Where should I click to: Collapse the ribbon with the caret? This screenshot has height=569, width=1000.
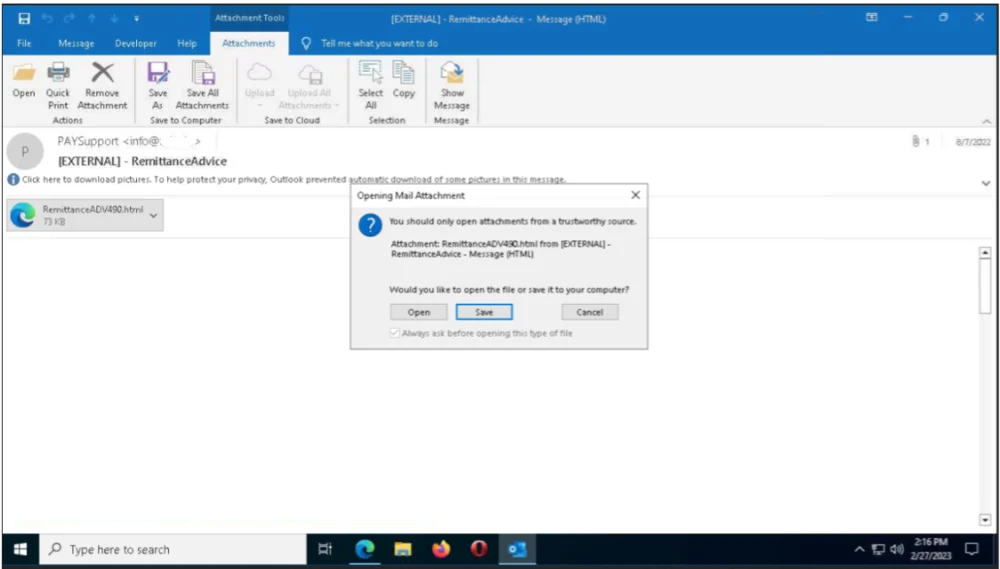987,122
